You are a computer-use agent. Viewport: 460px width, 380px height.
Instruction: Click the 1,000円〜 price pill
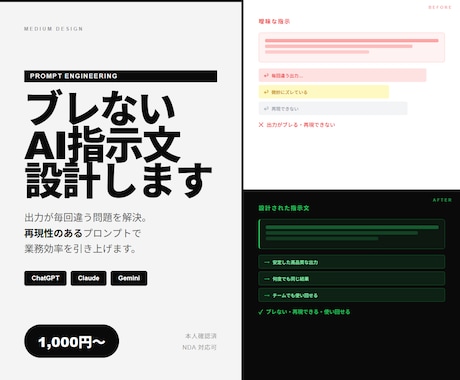72,341
